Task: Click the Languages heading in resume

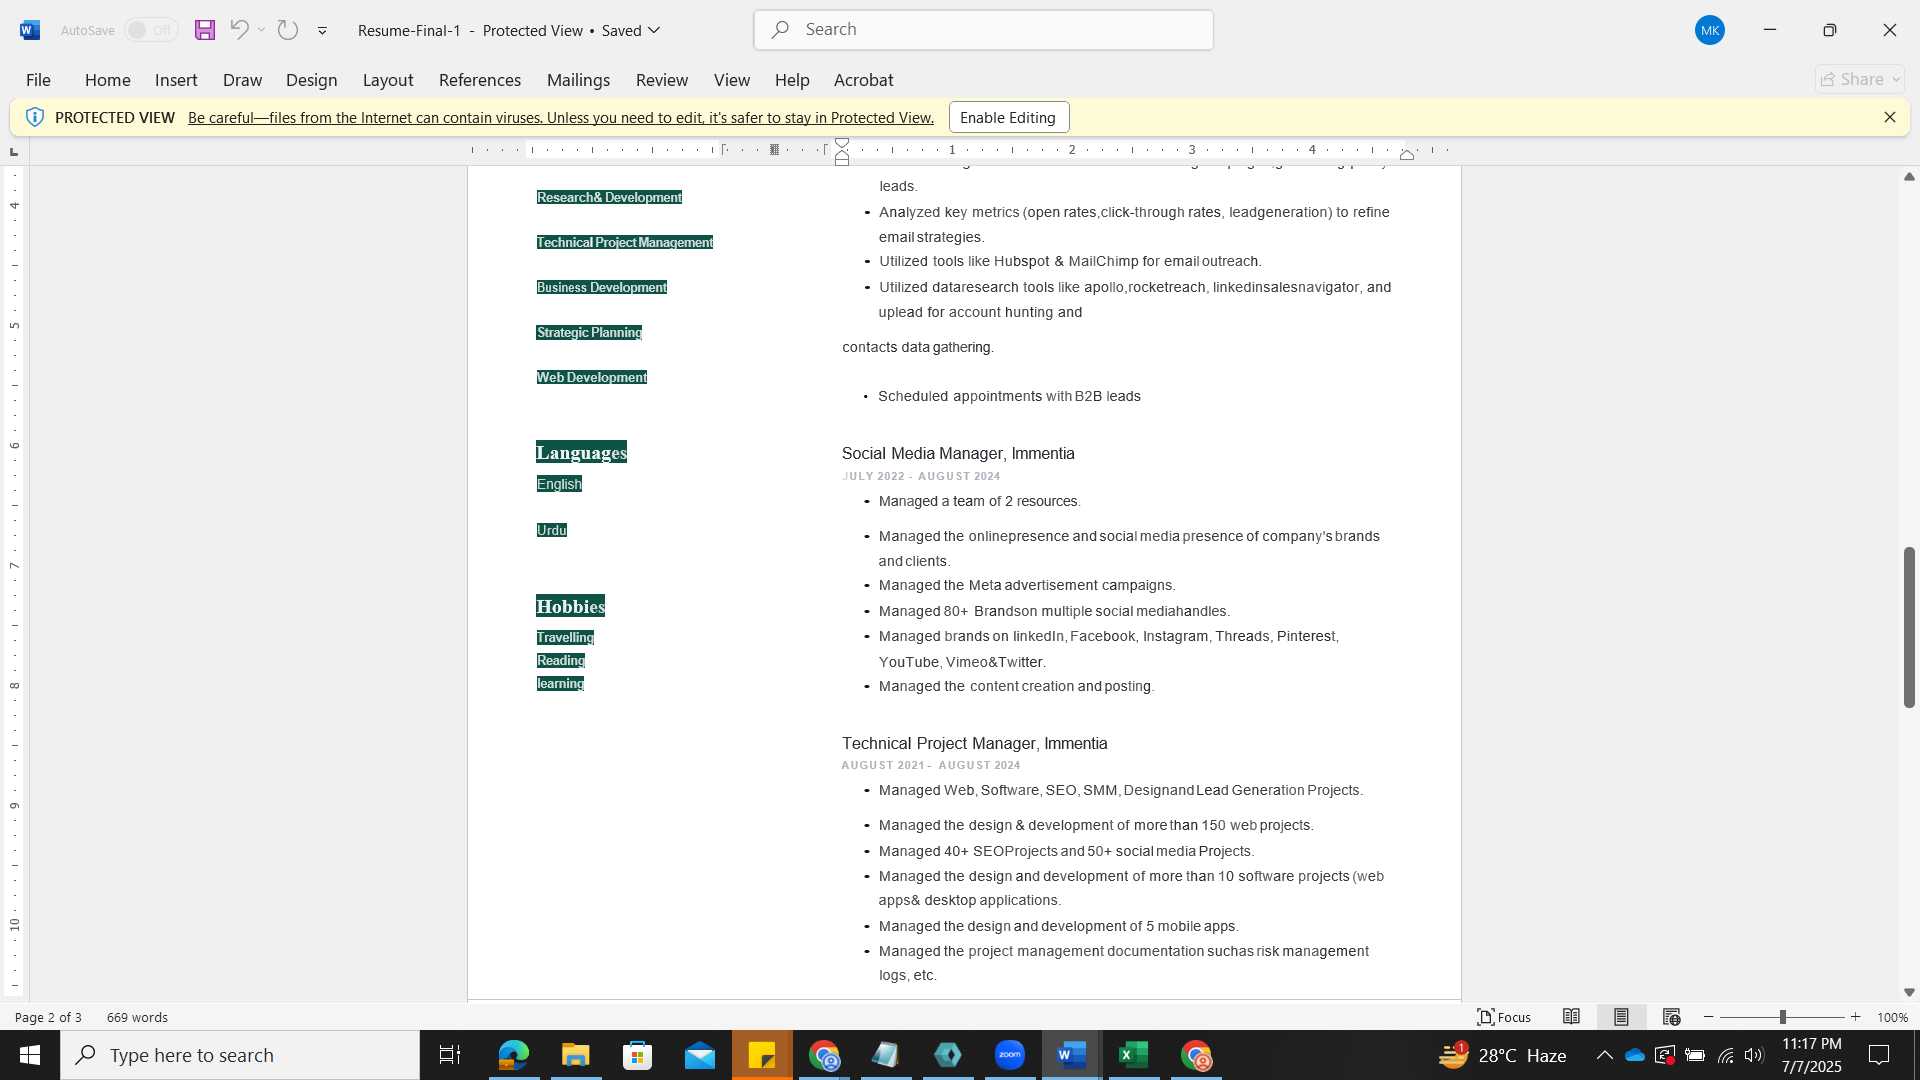Action: (581, 453)
